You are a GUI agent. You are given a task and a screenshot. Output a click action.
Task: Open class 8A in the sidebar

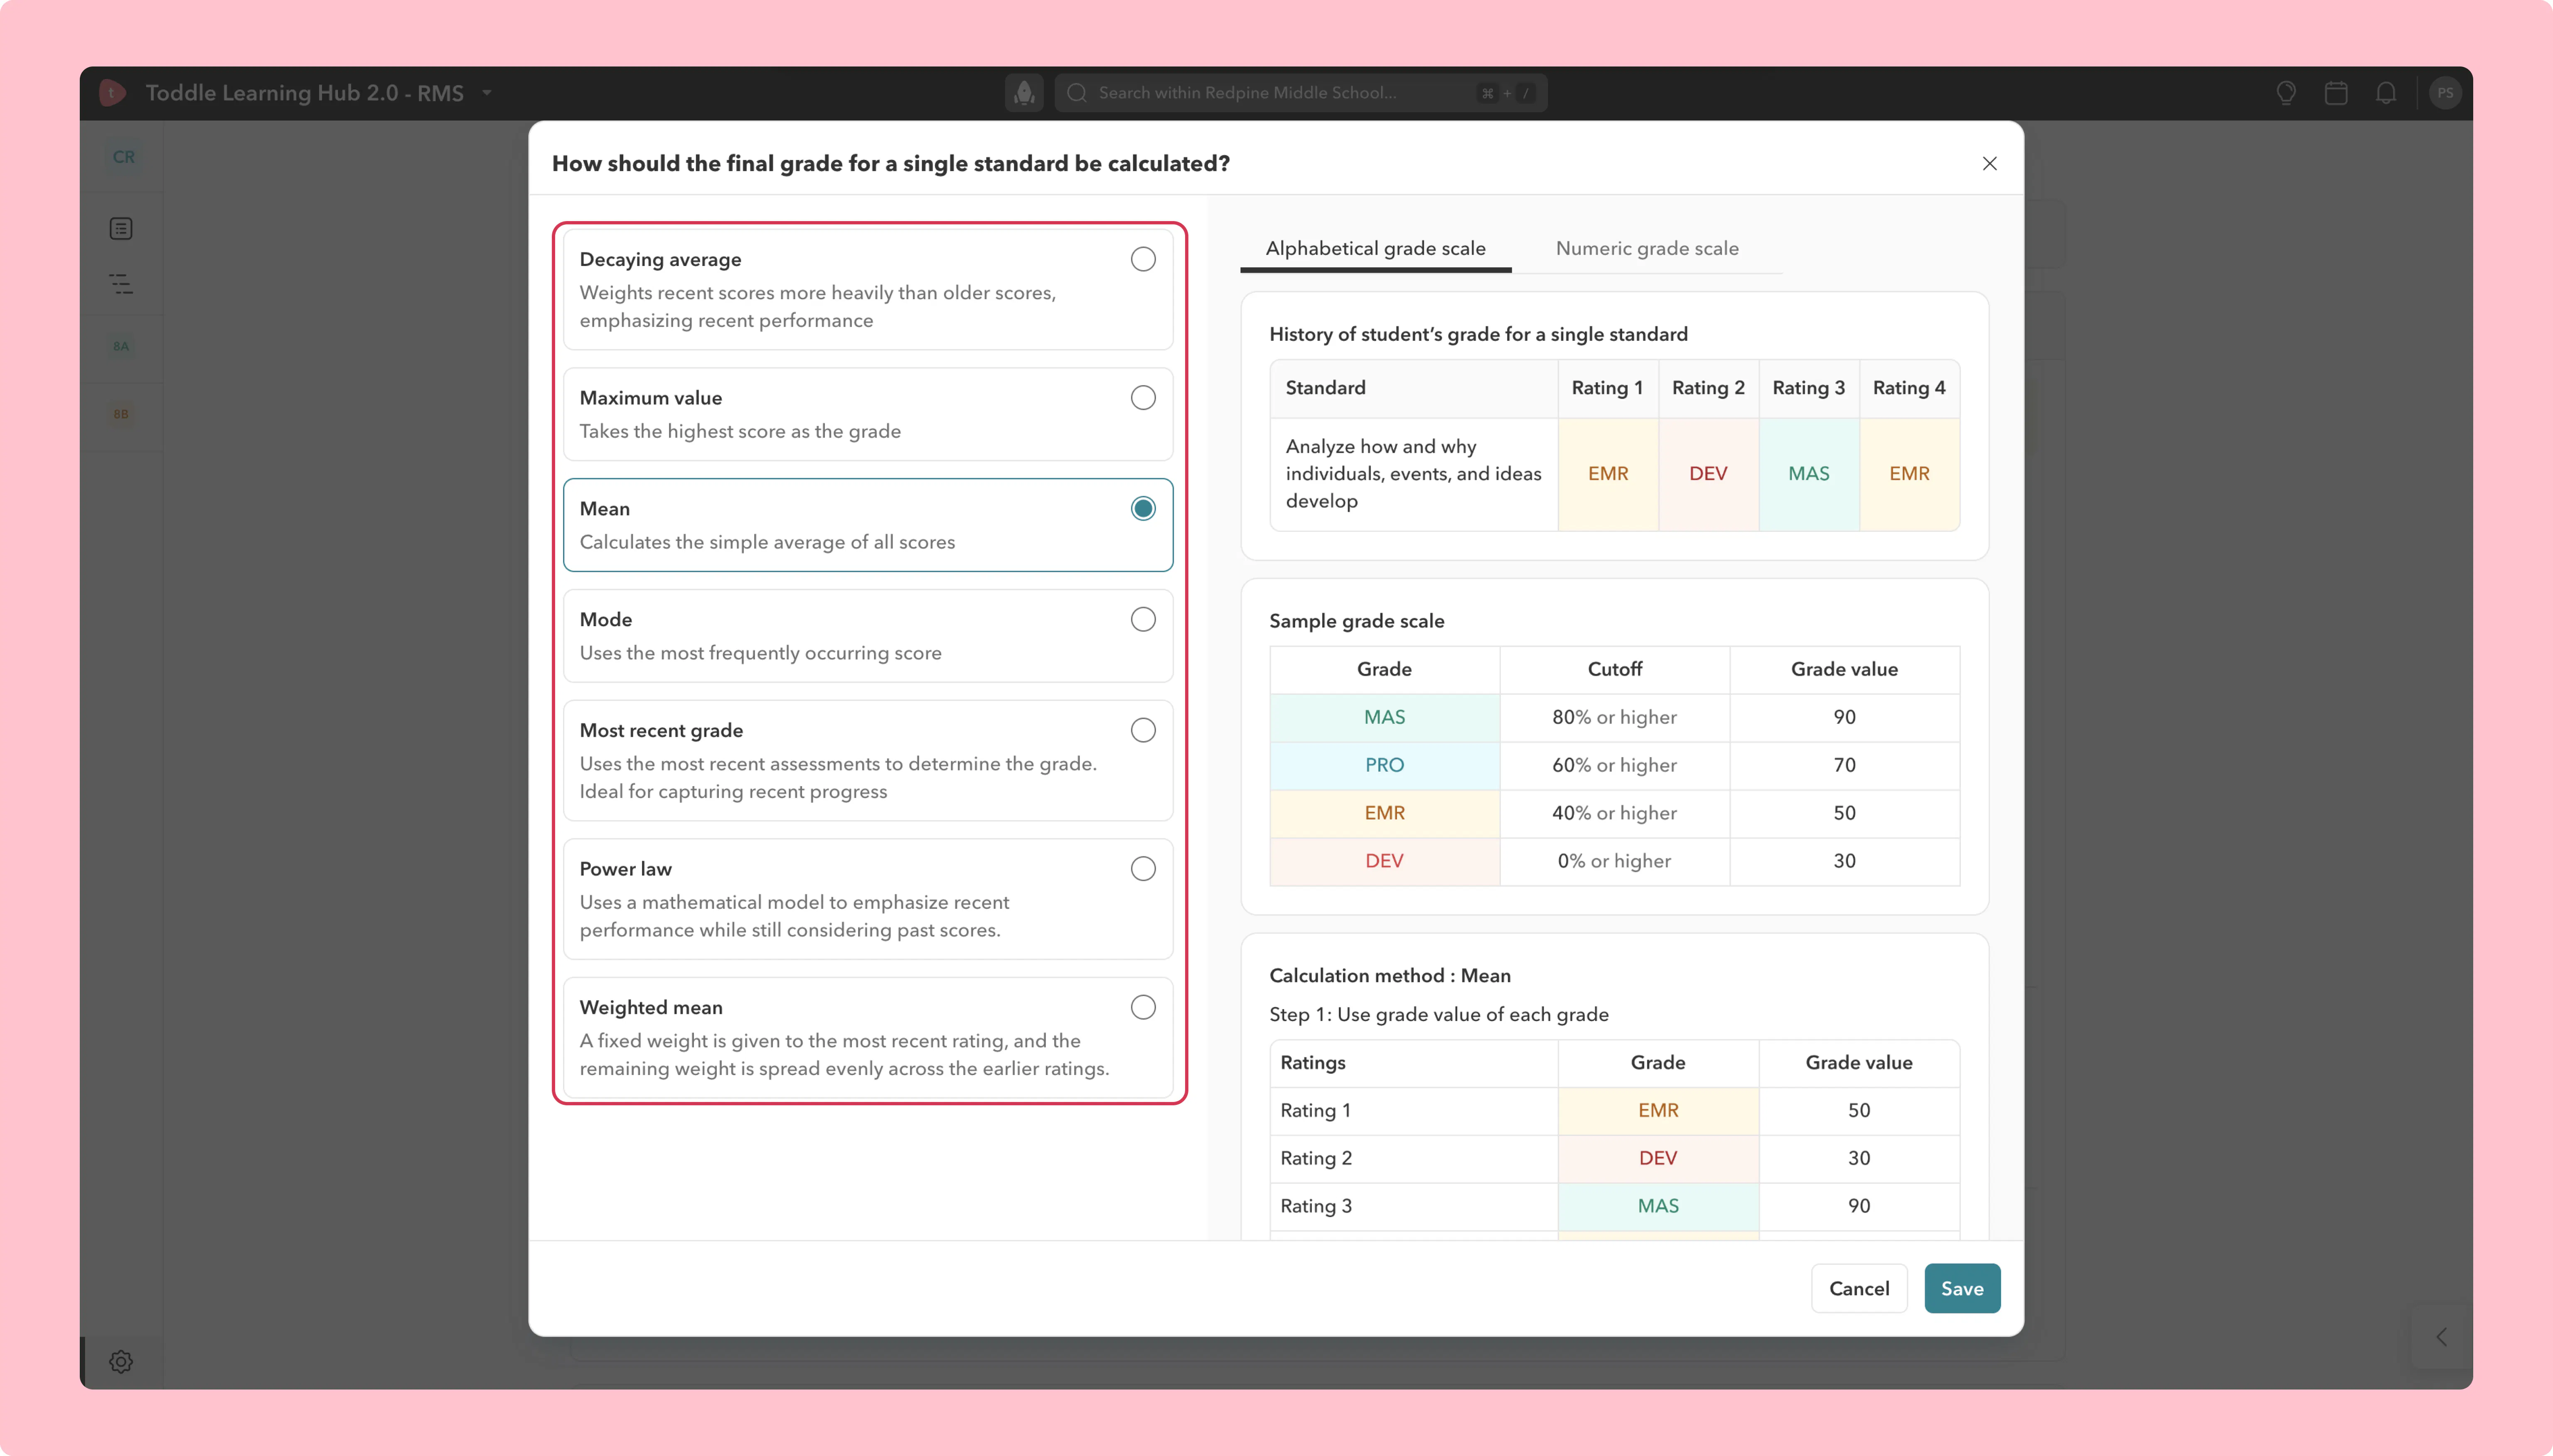tap(121, 346)
